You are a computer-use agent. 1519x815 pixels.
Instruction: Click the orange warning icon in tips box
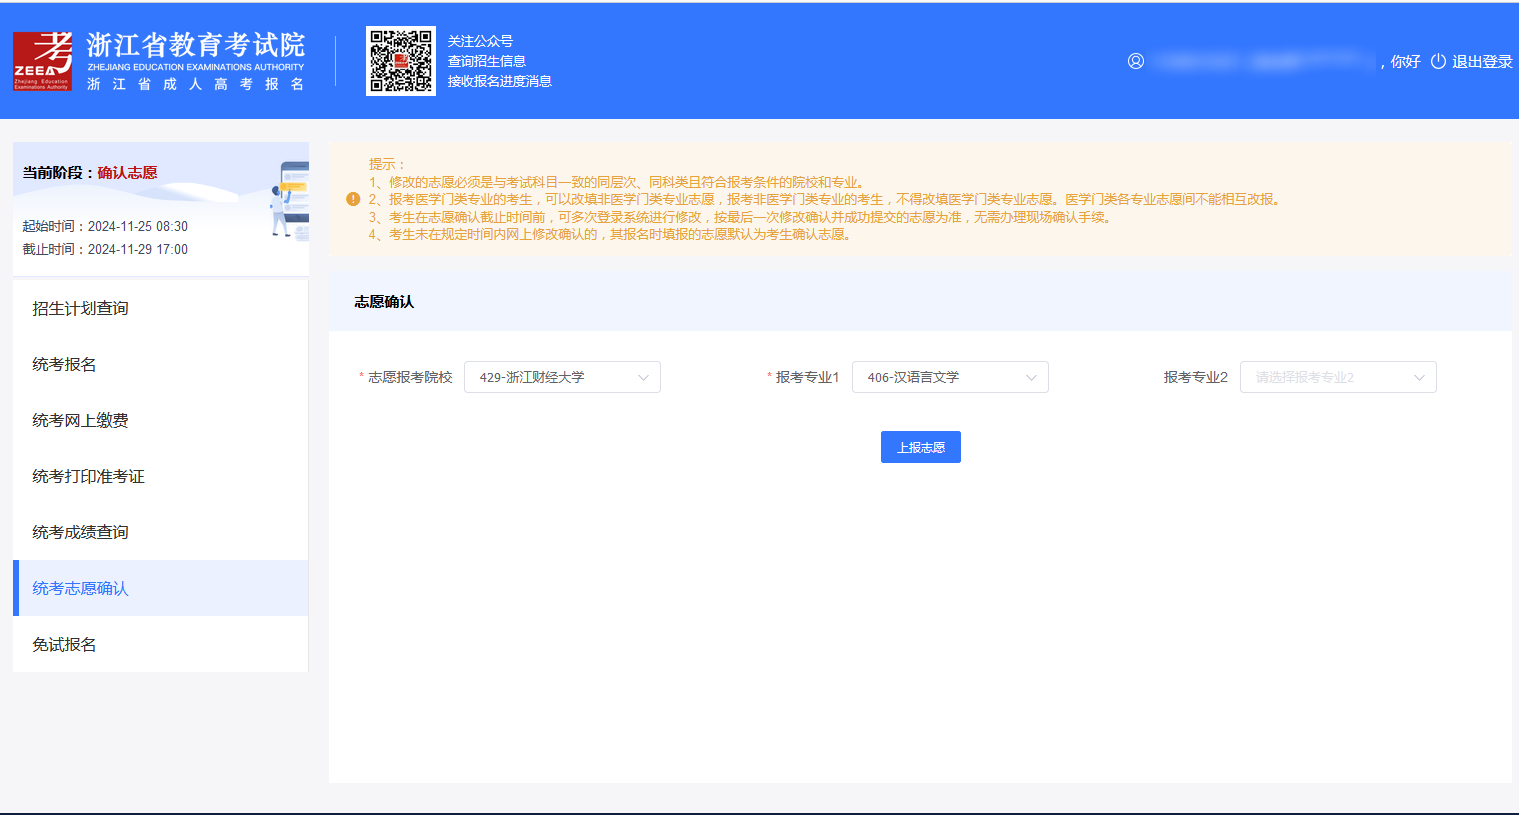coord(353,199)
